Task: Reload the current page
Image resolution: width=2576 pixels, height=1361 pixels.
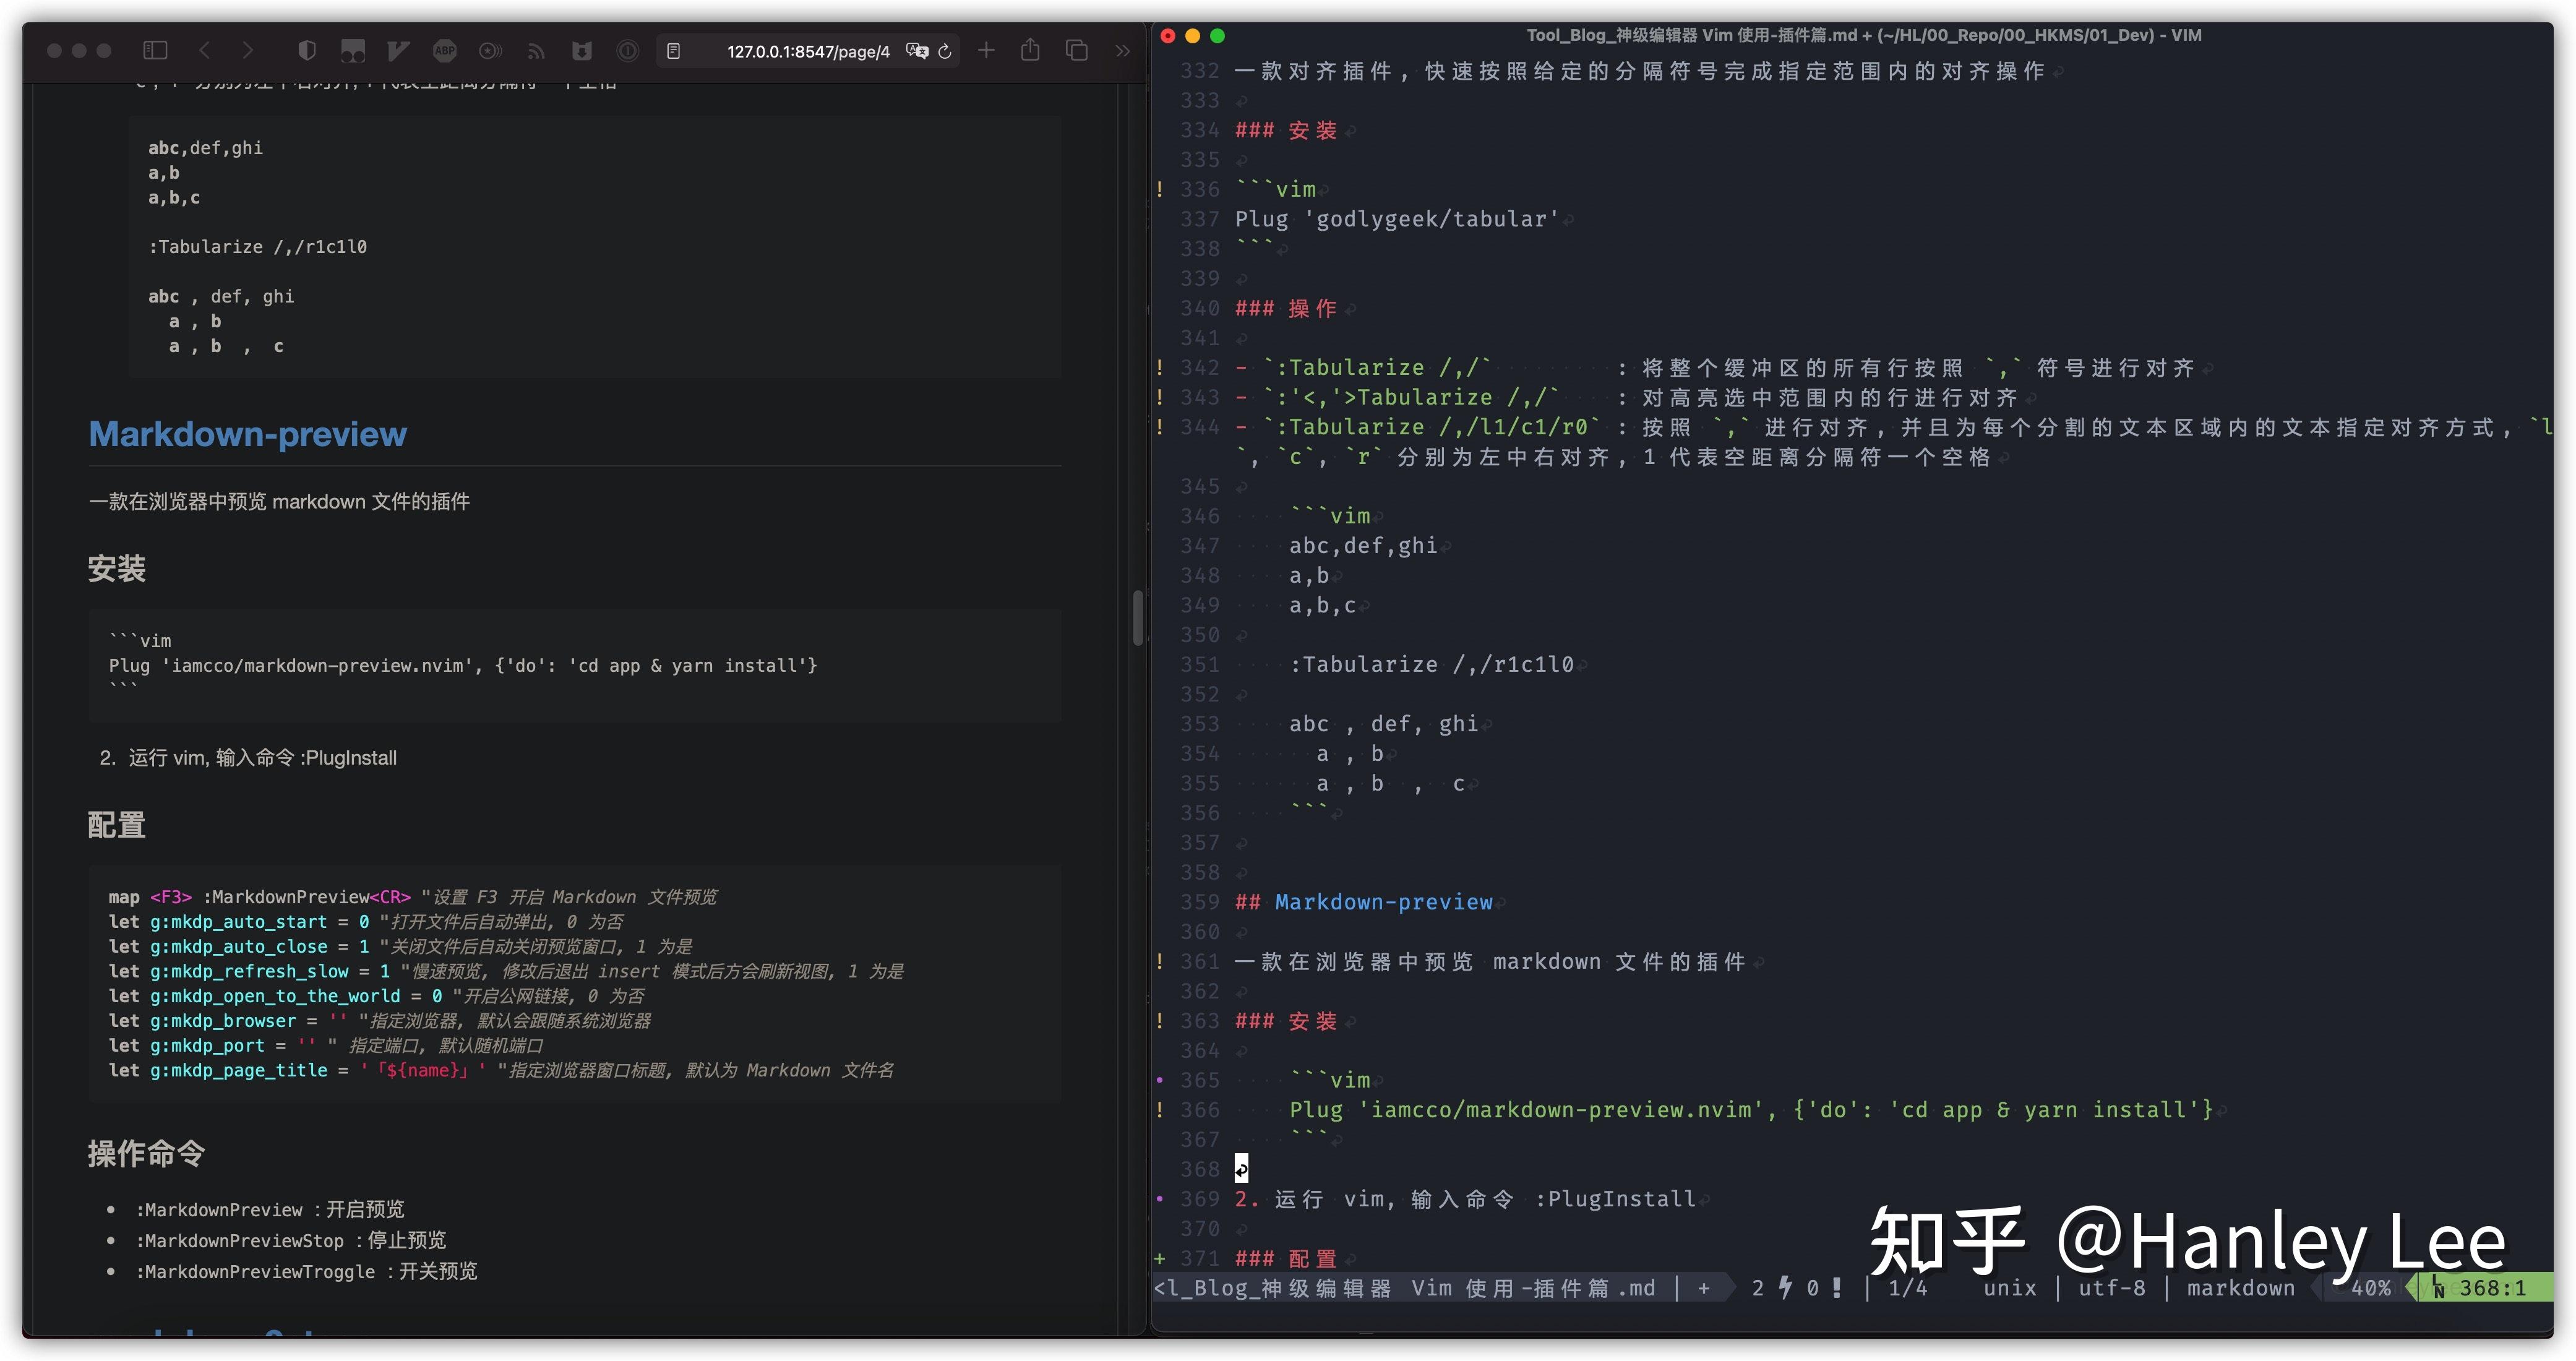Action: 945,51
